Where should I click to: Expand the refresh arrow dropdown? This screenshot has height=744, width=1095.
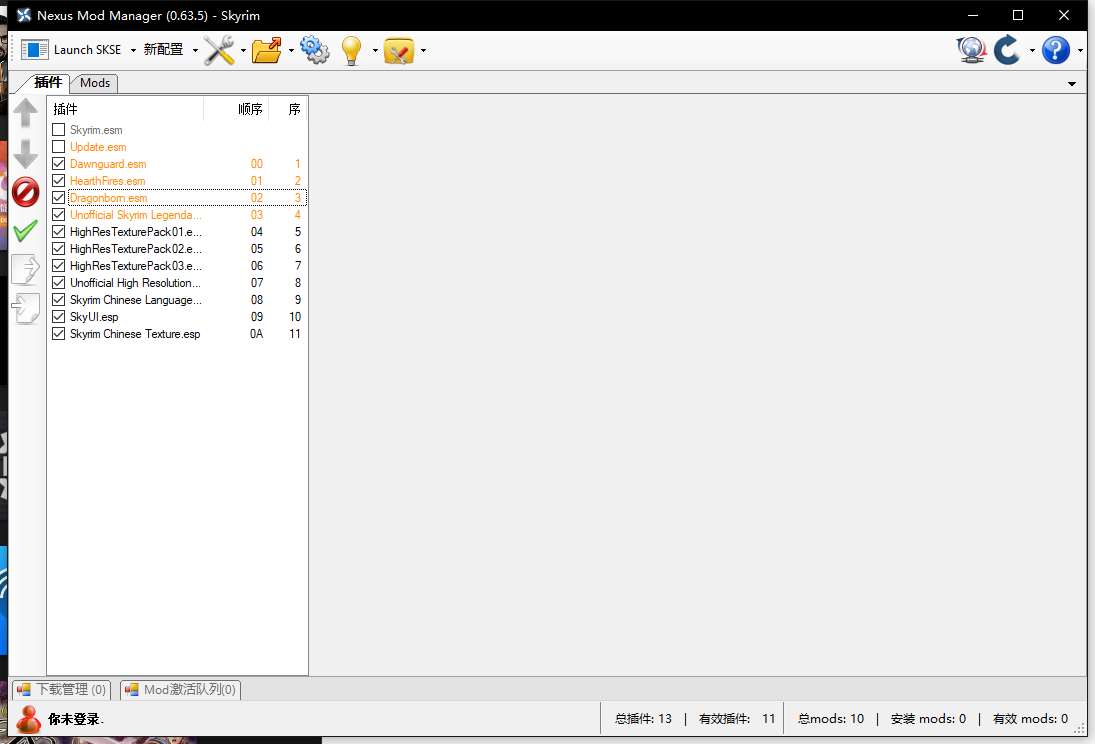(x=1031, y=50)
